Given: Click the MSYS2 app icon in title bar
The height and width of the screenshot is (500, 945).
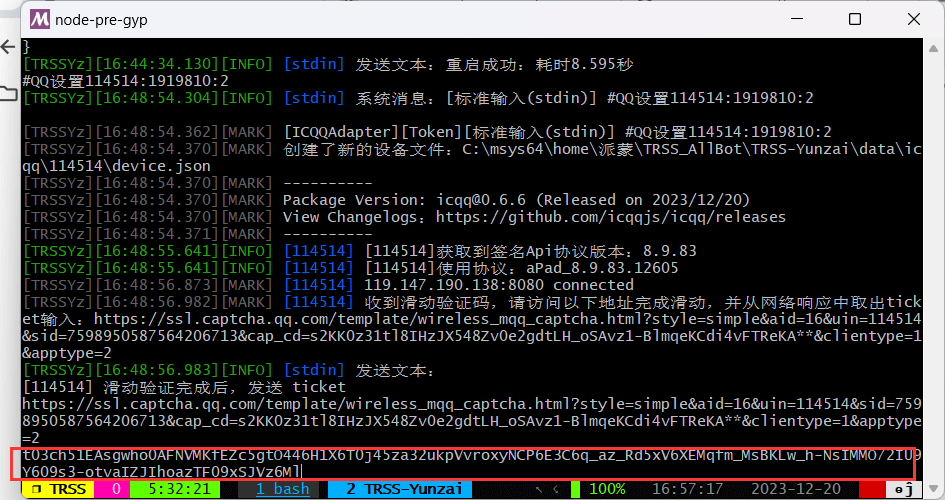Looking at the screenshot, I should (x=40, y=19).
